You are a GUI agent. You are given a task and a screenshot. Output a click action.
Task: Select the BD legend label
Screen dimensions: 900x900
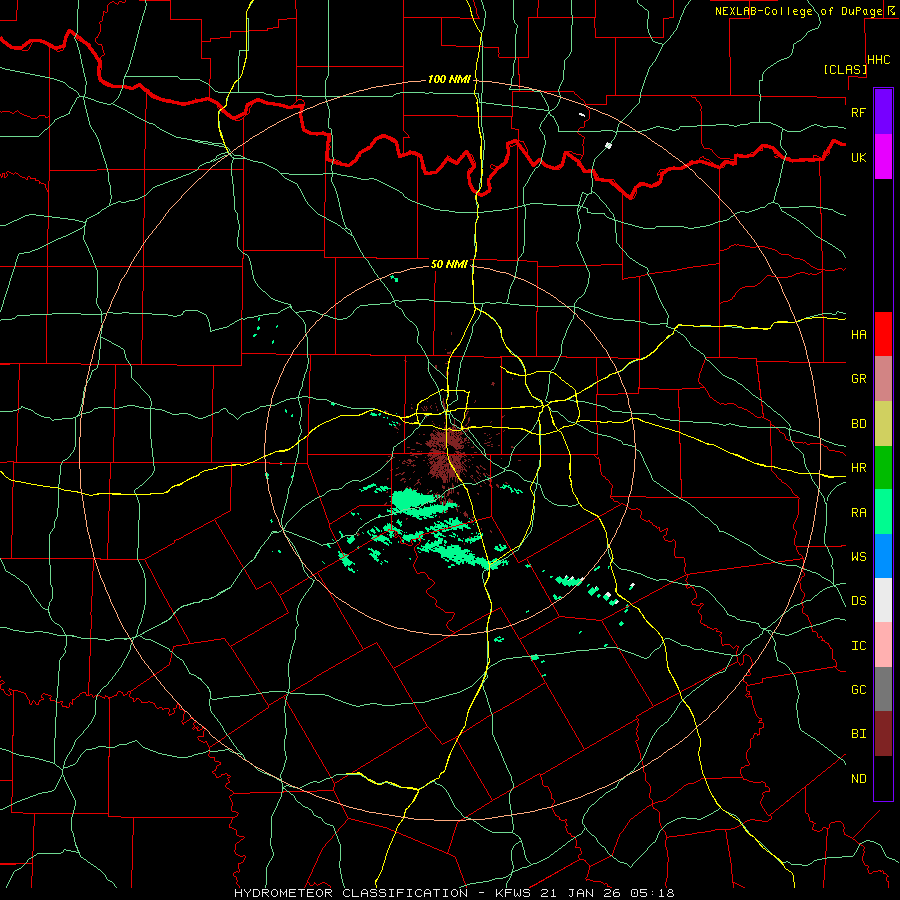[x=859, y=424]
